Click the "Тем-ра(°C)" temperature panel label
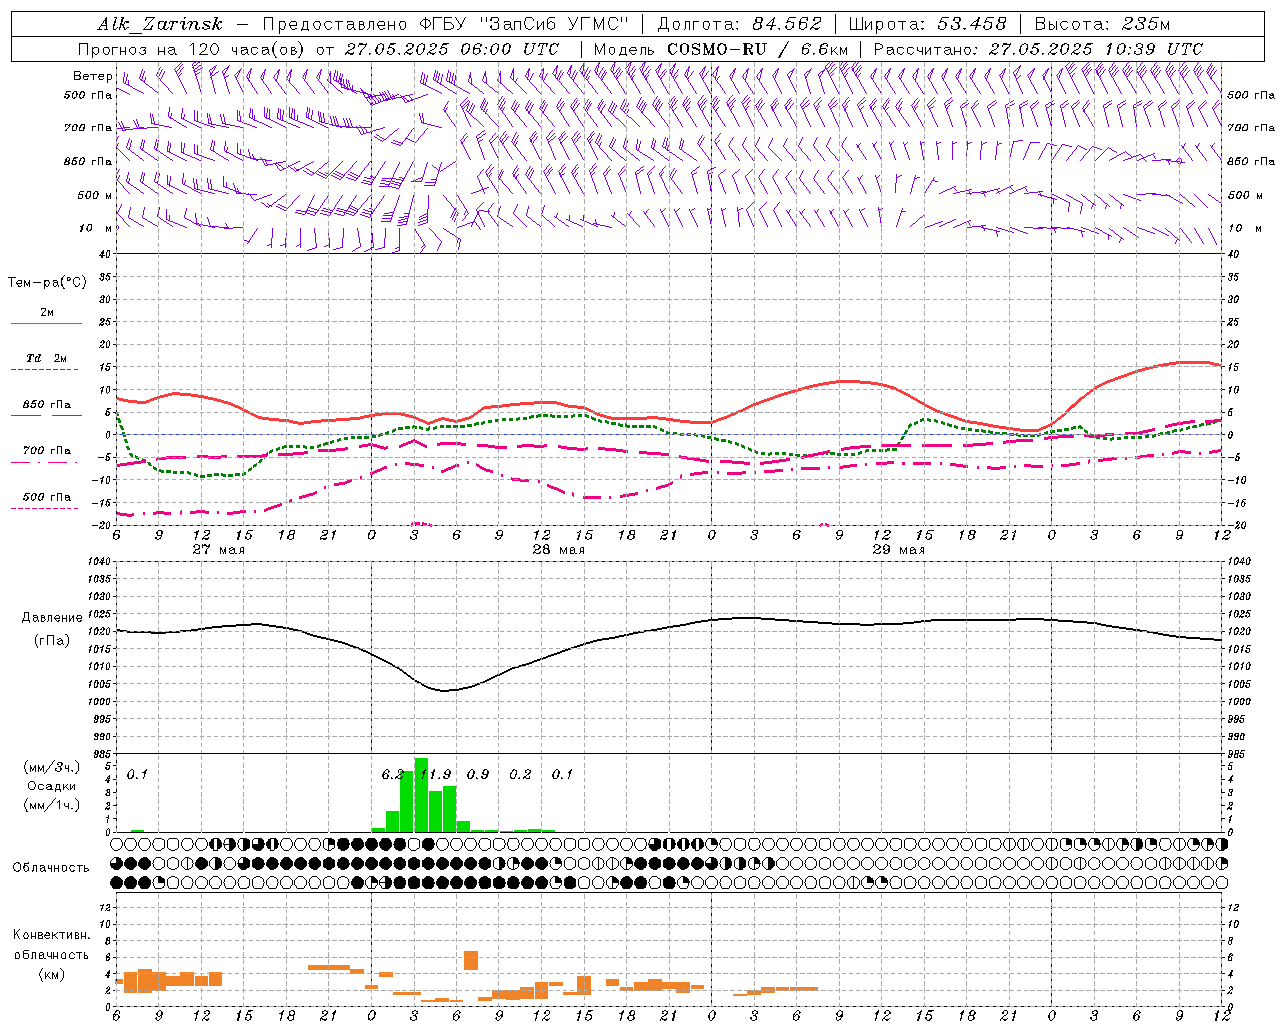This screenshot has width=1280, height=1024. (x=47, y=283)
